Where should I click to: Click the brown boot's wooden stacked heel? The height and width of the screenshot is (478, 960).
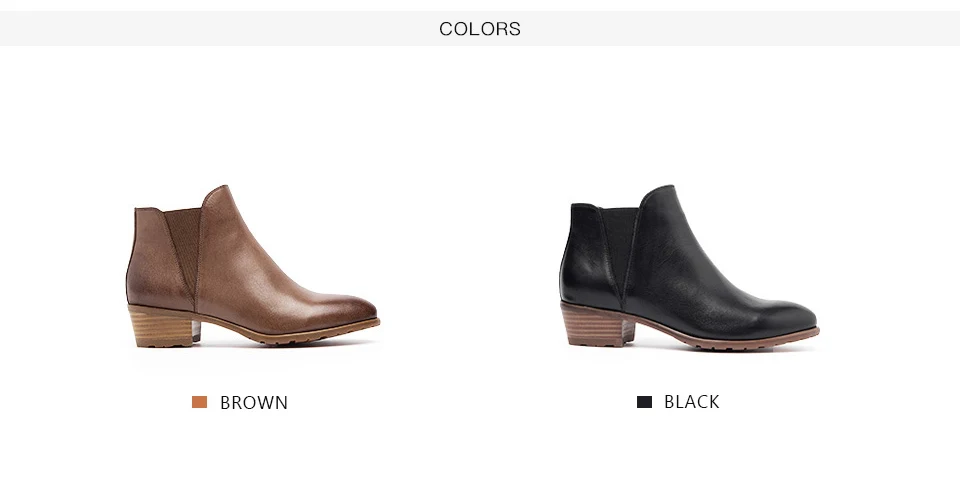(x=161, y=326)
